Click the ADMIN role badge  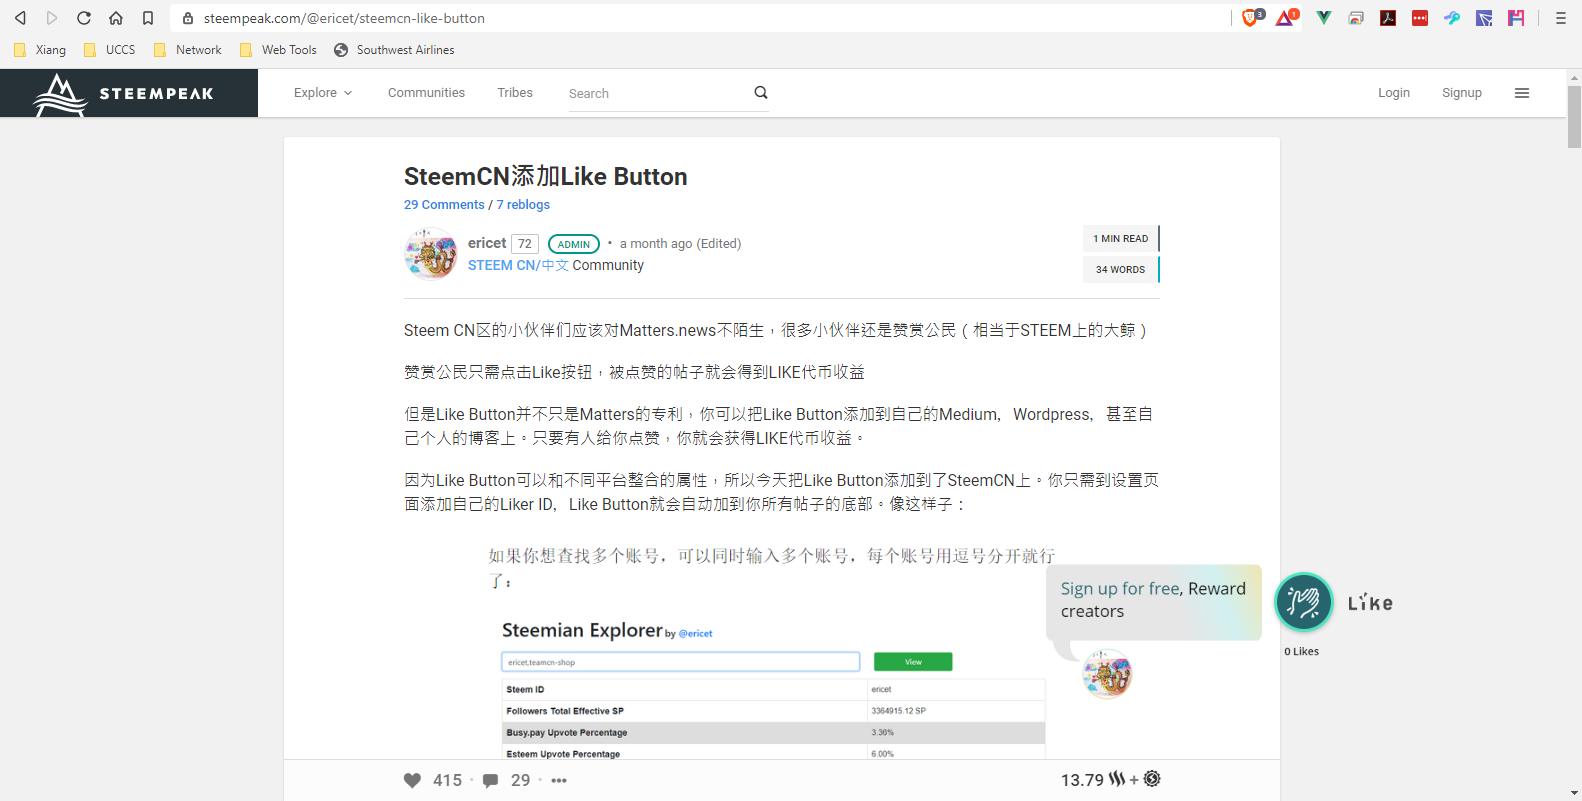click(574, 244)
